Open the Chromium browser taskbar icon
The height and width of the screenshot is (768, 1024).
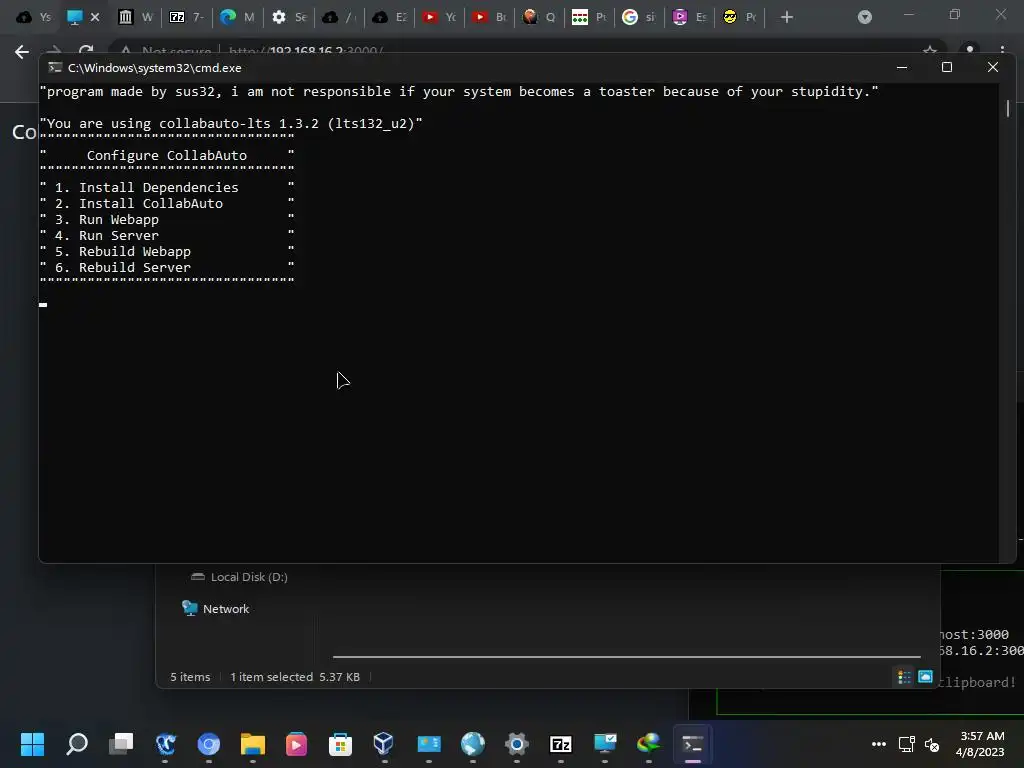(209, 744)
